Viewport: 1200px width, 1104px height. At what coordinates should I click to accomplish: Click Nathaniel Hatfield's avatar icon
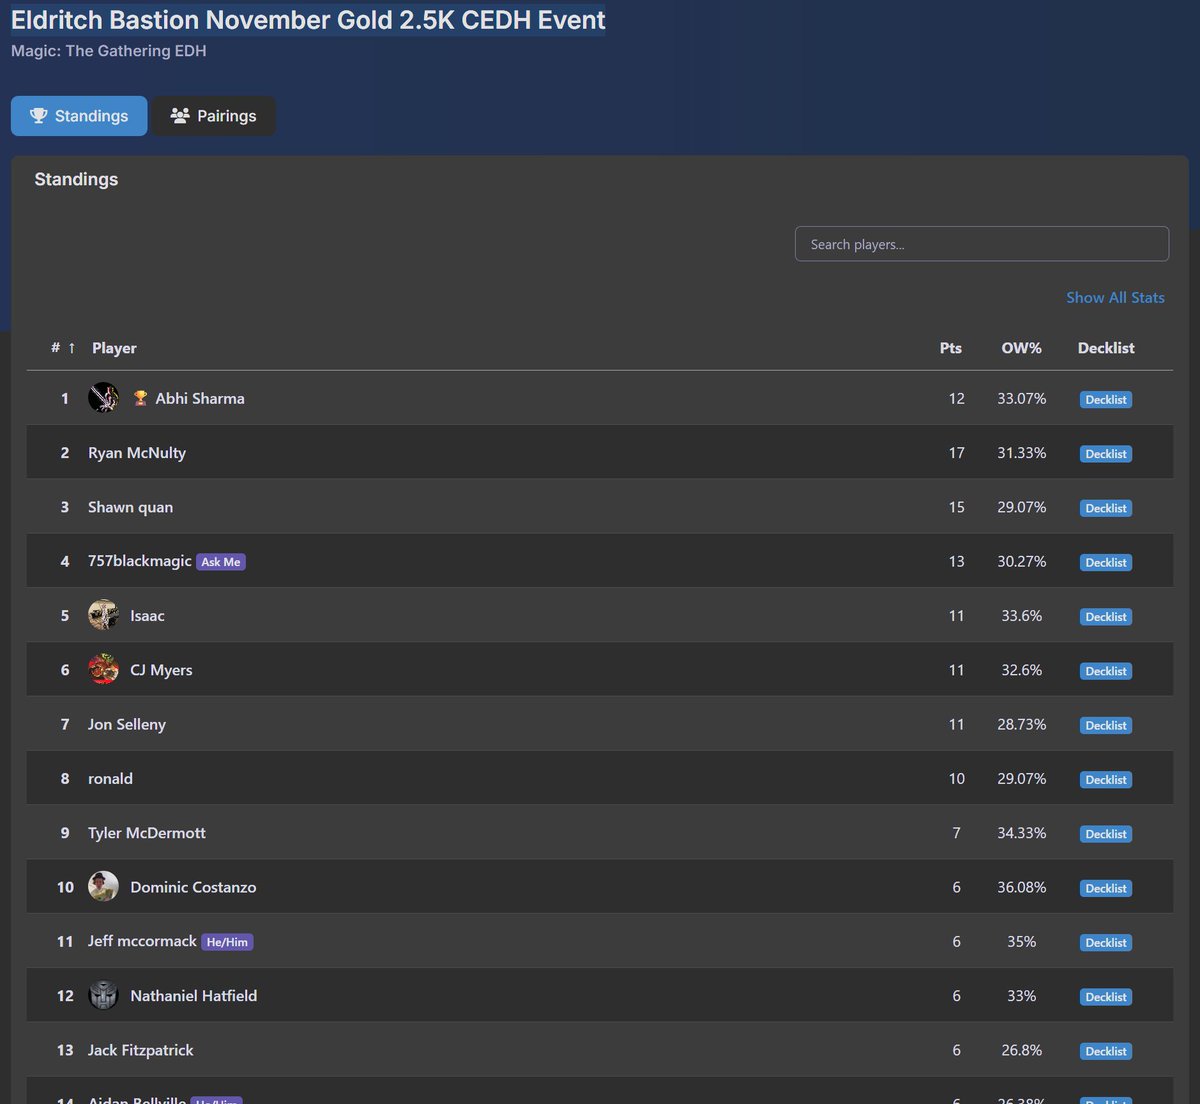[x=103, y=995]
